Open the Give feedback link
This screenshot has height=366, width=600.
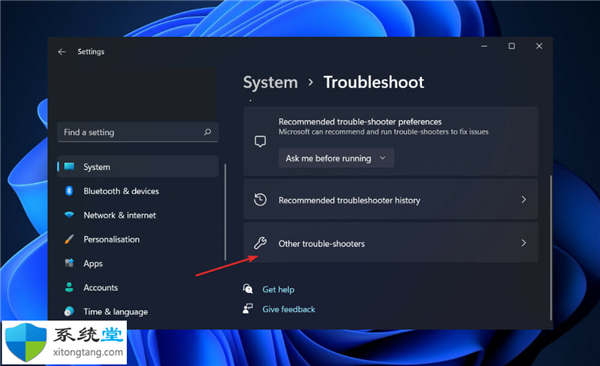click(x=289, y=309)
